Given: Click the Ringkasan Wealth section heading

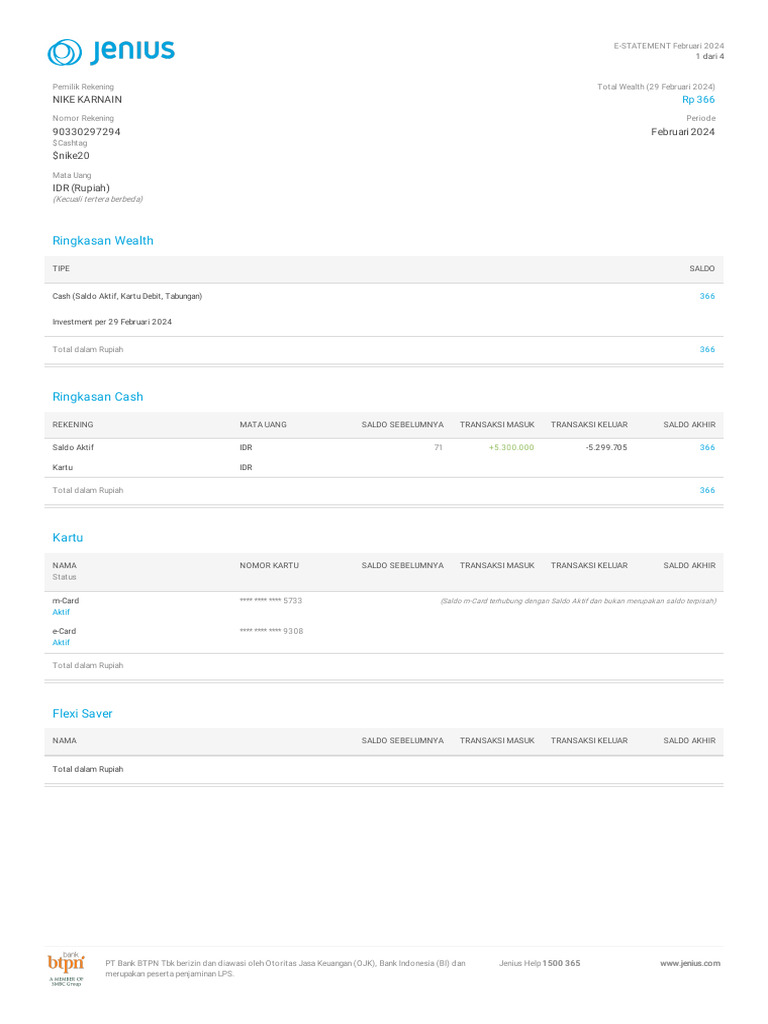Looking at the screenshot, I should pyautogui.click(x=103, y=241).
